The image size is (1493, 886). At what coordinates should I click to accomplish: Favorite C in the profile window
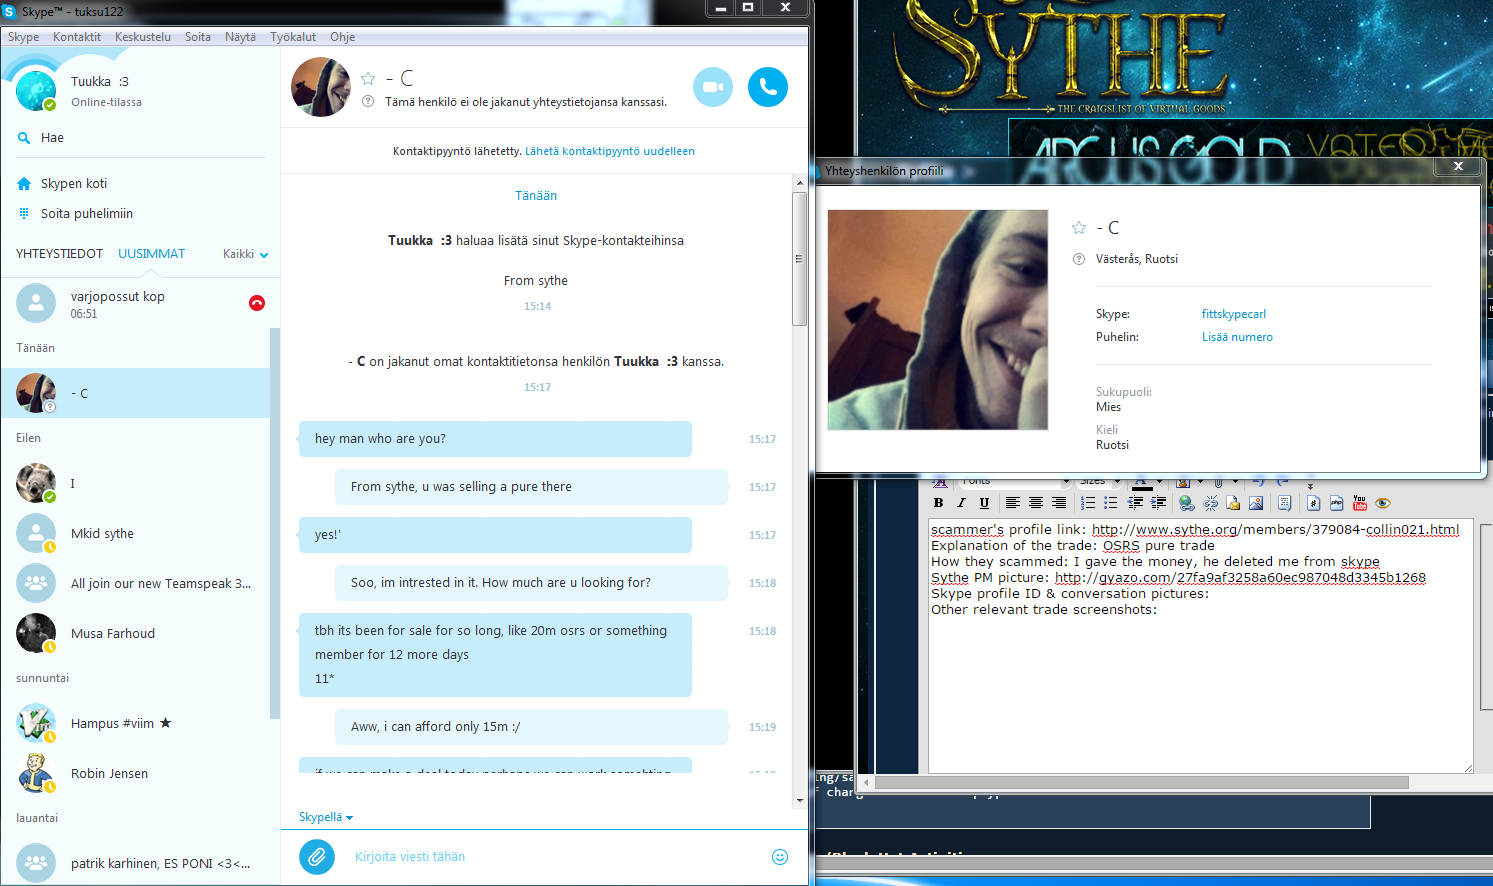pyautogui.click(x=1079, y=228)
